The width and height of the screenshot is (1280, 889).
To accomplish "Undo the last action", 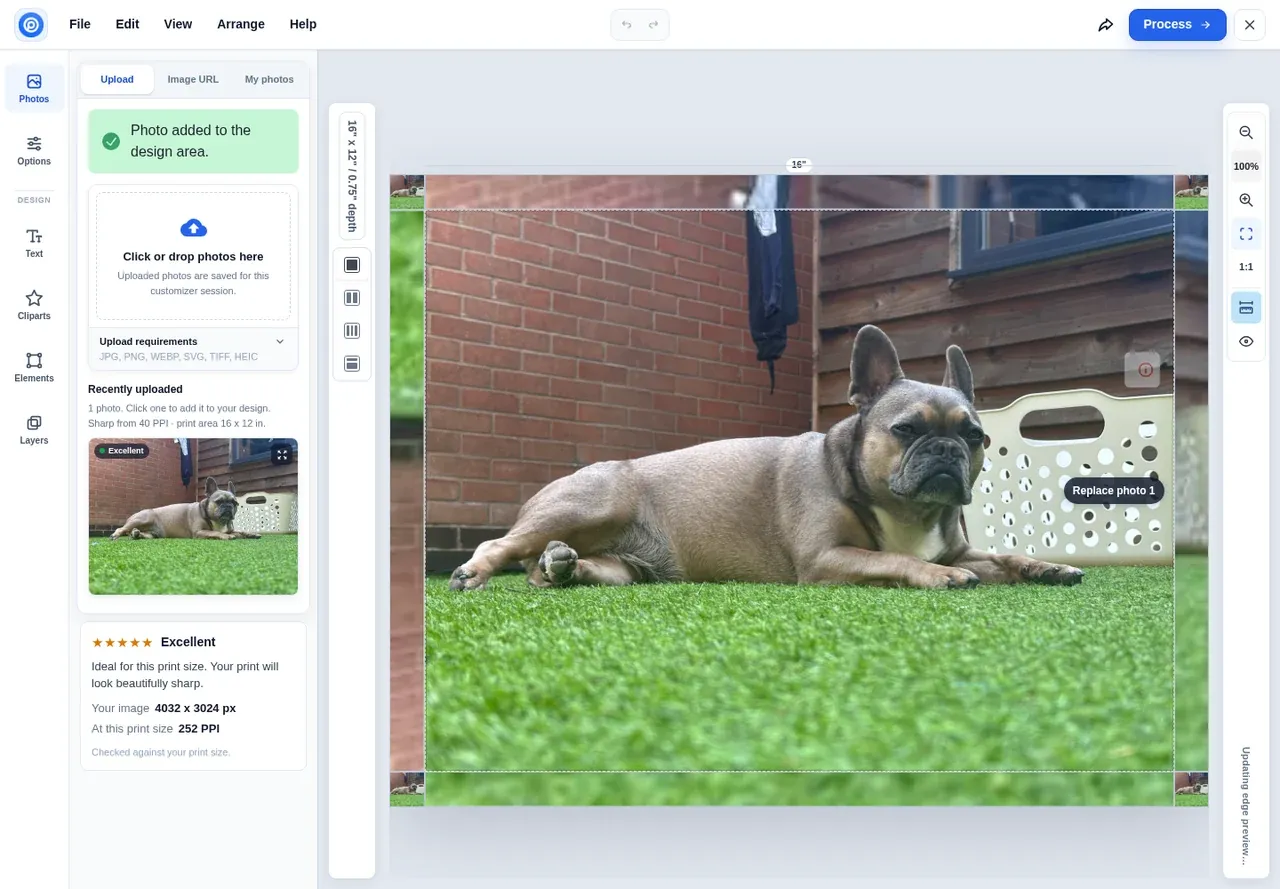I will (627, 25).
